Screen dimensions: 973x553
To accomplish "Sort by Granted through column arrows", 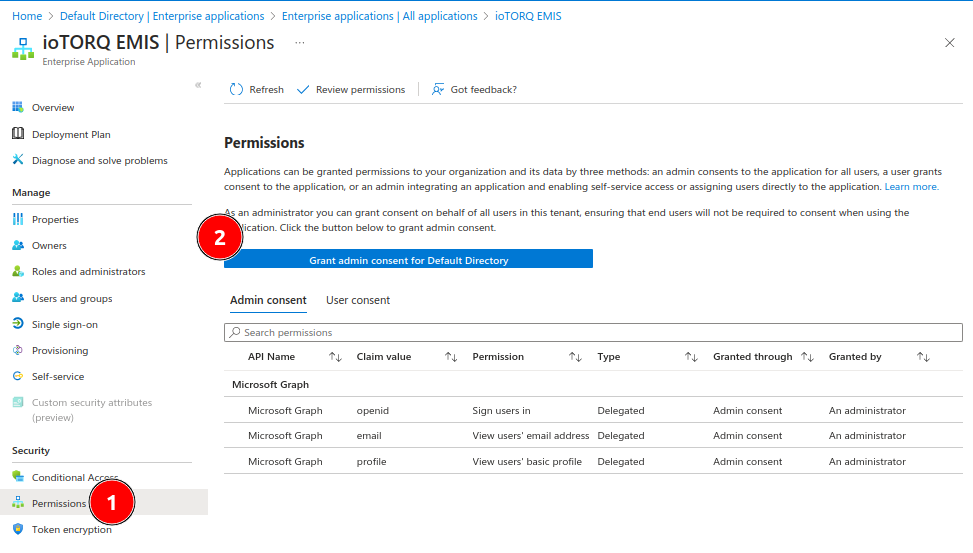I will tap(807, 357).
